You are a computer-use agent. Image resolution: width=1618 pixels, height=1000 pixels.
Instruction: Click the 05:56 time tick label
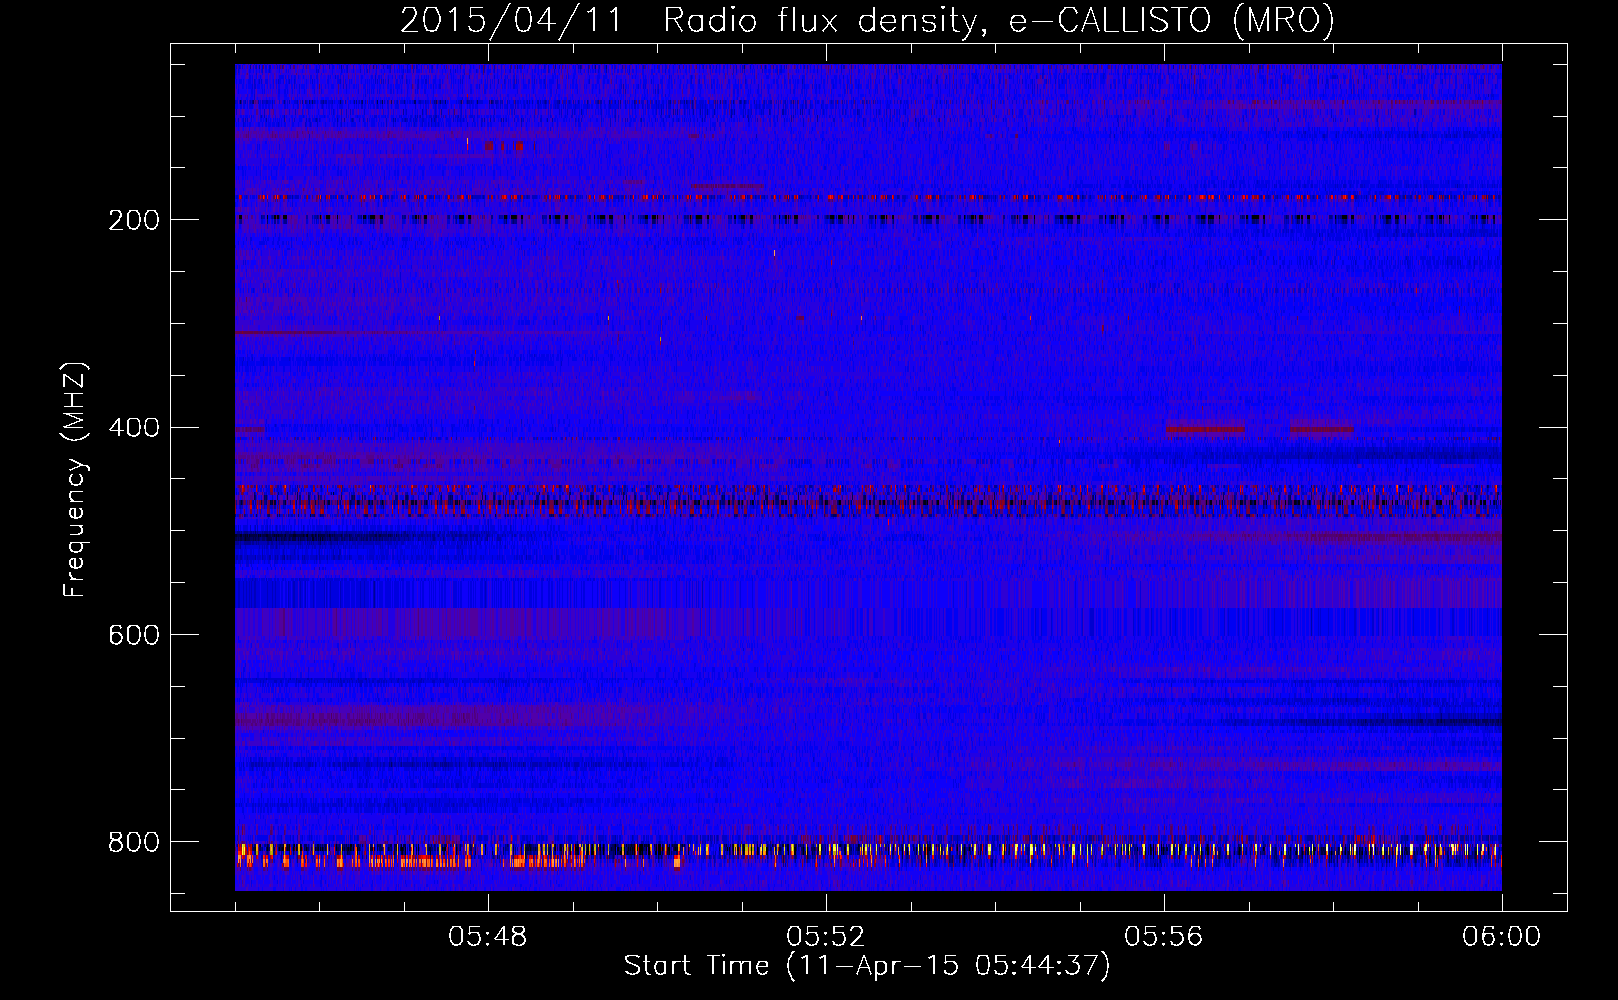(1164, 937)
